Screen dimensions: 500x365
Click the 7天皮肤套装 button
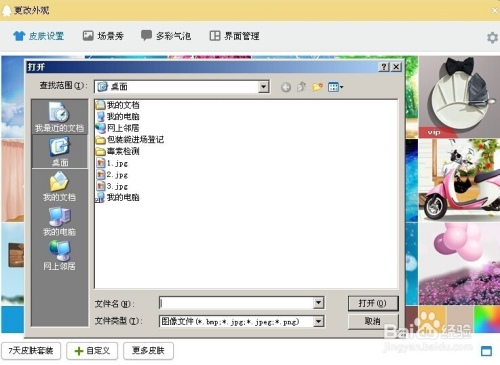[31, 351]
